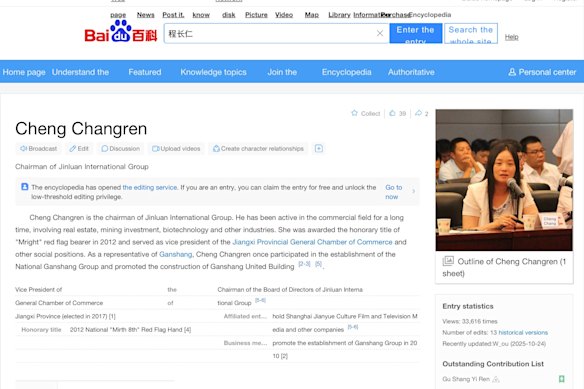
Task: Click Create character relationships button
Action: [x=258, y=149]
